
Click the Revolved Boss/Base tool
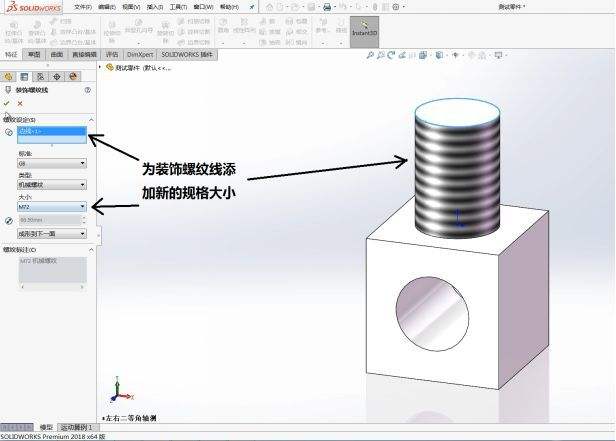click(37, 31)
